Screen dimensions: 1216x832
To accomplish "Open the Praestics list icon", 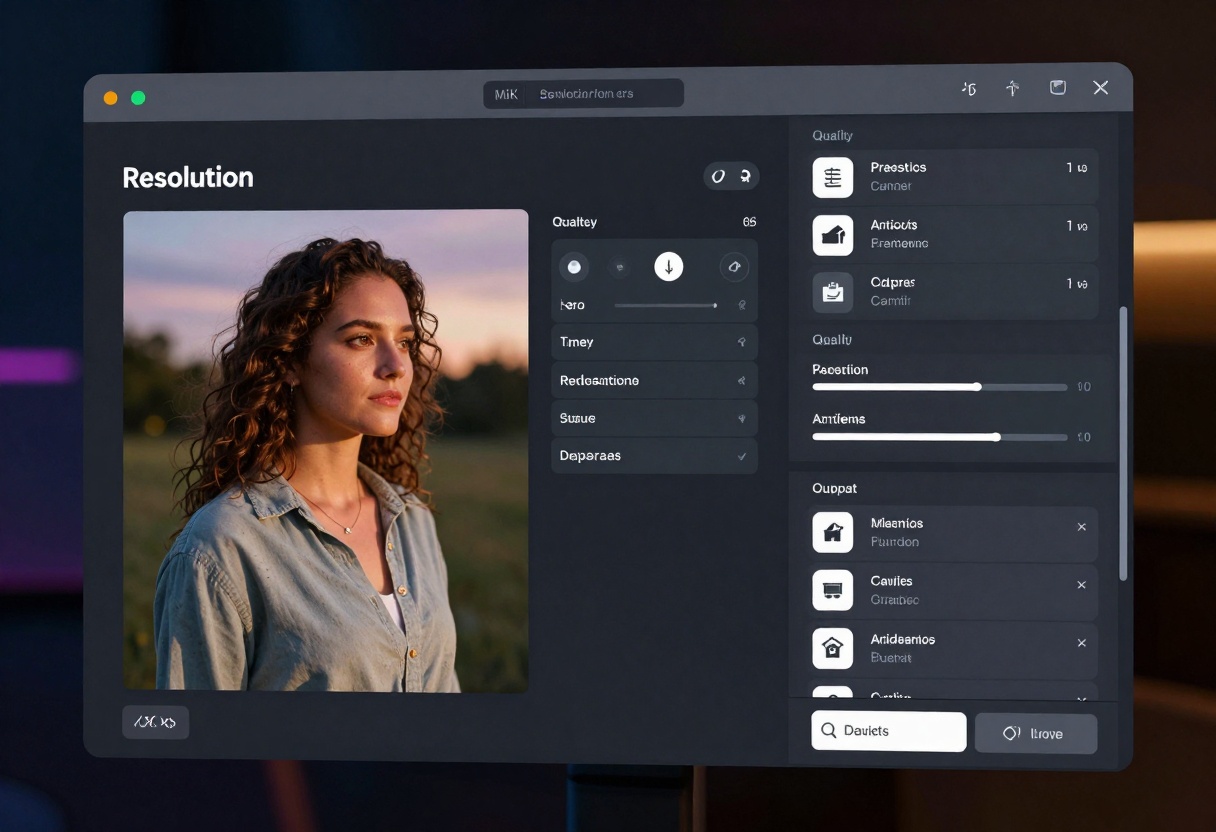I will (x=833, y=177).
